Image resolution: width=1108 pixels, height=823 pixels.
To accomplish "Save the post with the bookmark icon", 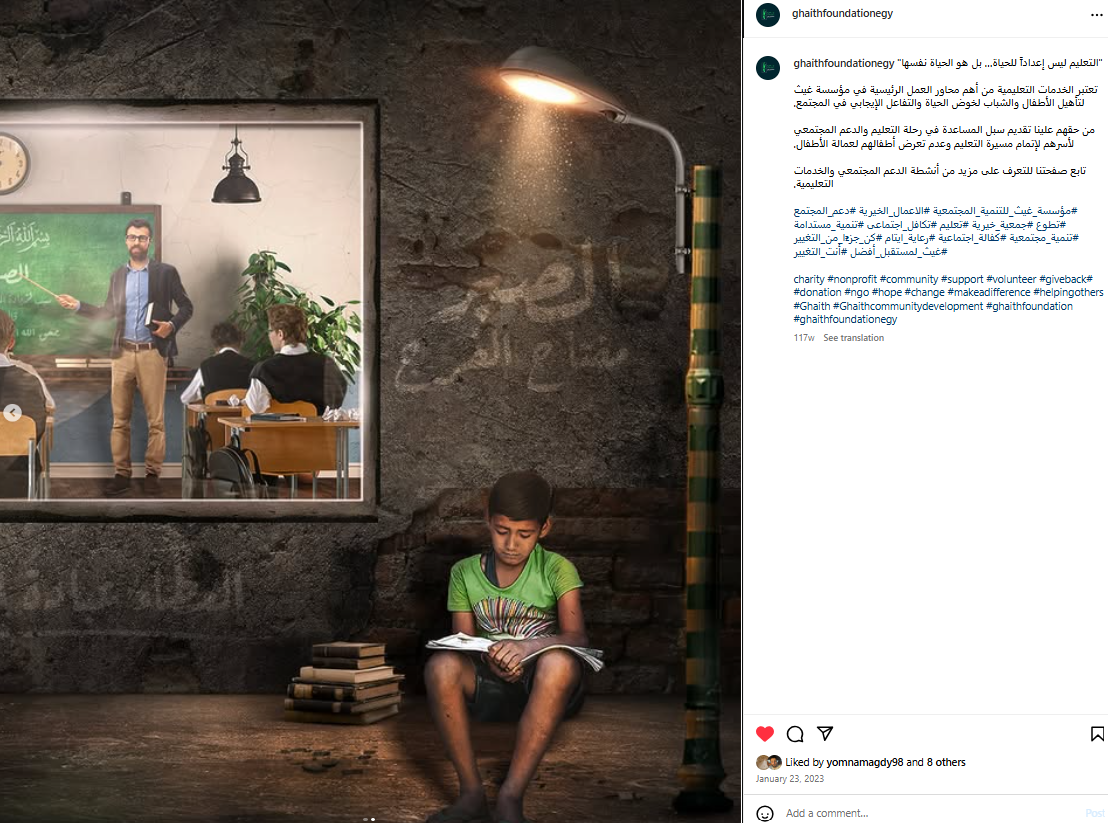I will coord(1097,734).
